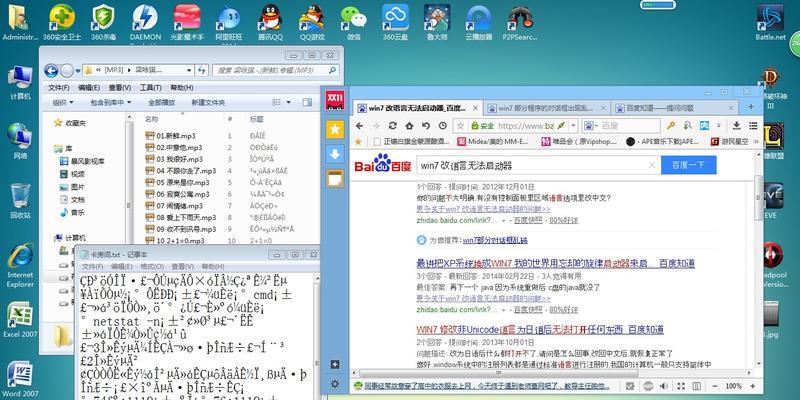Open browser address bar dropdown arrow
This screenshot has height=400, width=800.
click(x=573, y=126)
